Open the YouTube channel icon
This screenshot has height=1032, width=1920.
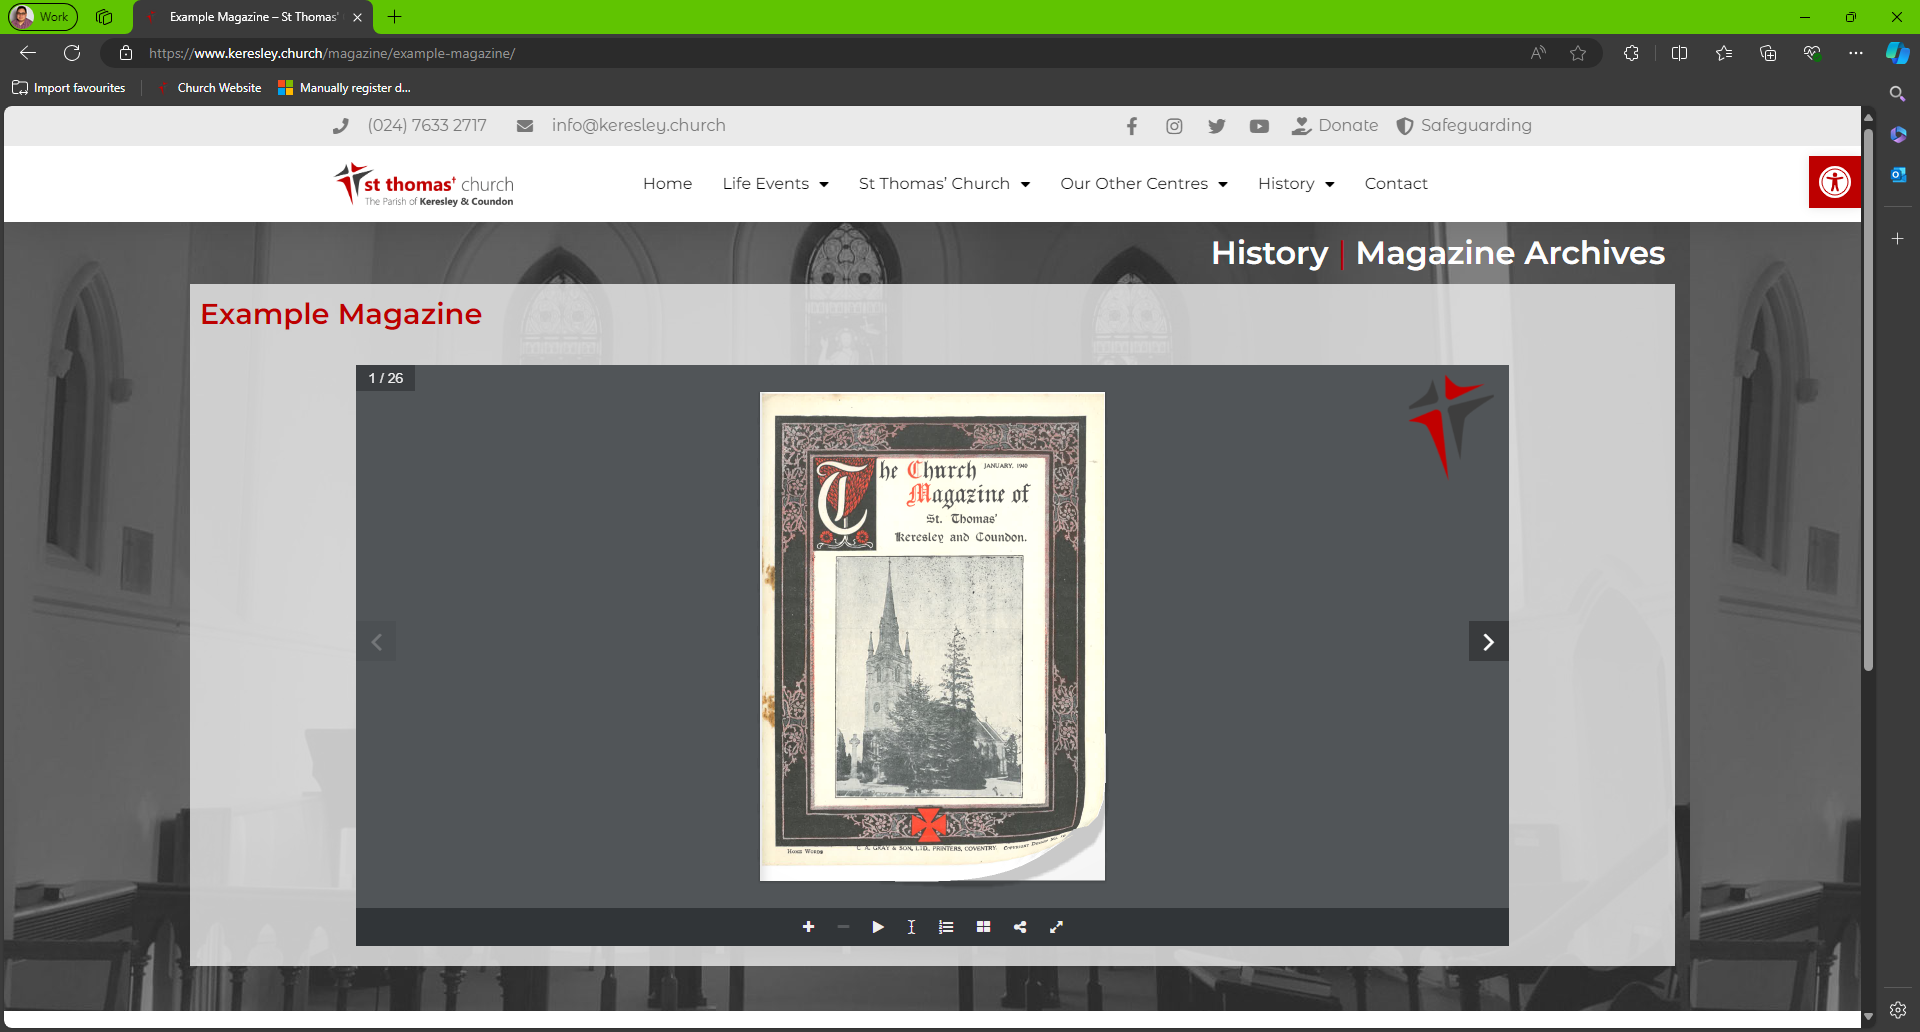pos(1259,126)
